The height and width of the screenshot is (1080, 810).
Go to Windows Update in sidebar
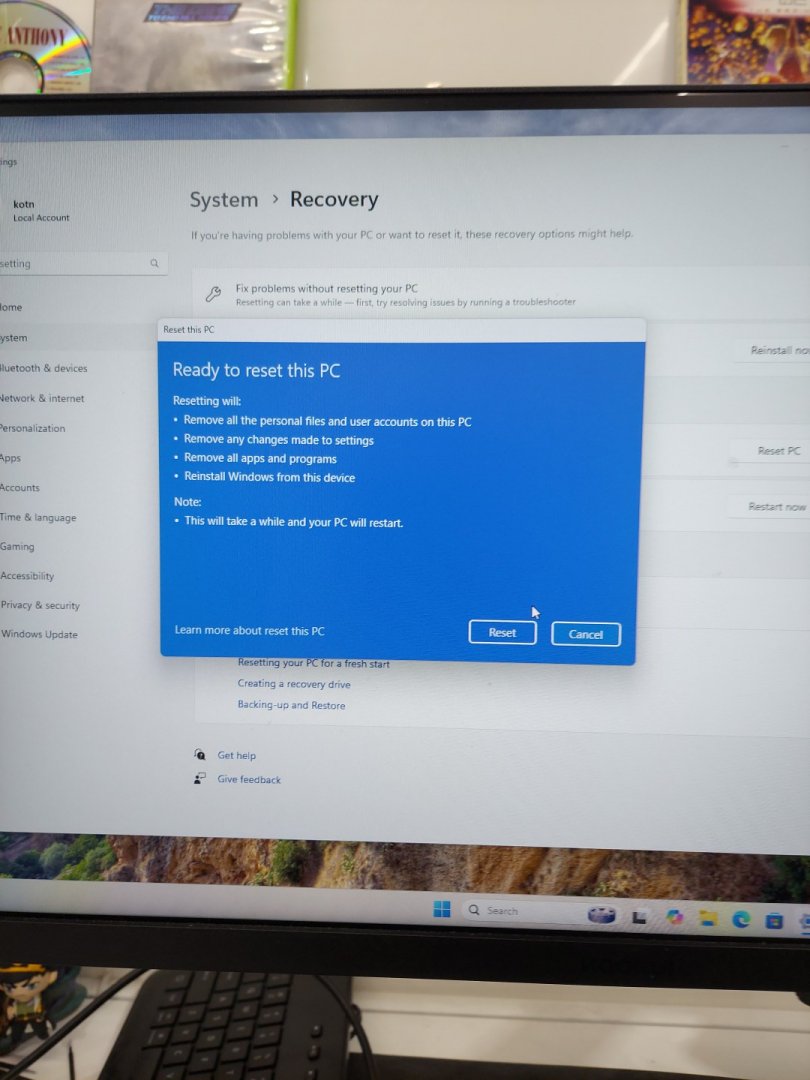coord(39,634)
